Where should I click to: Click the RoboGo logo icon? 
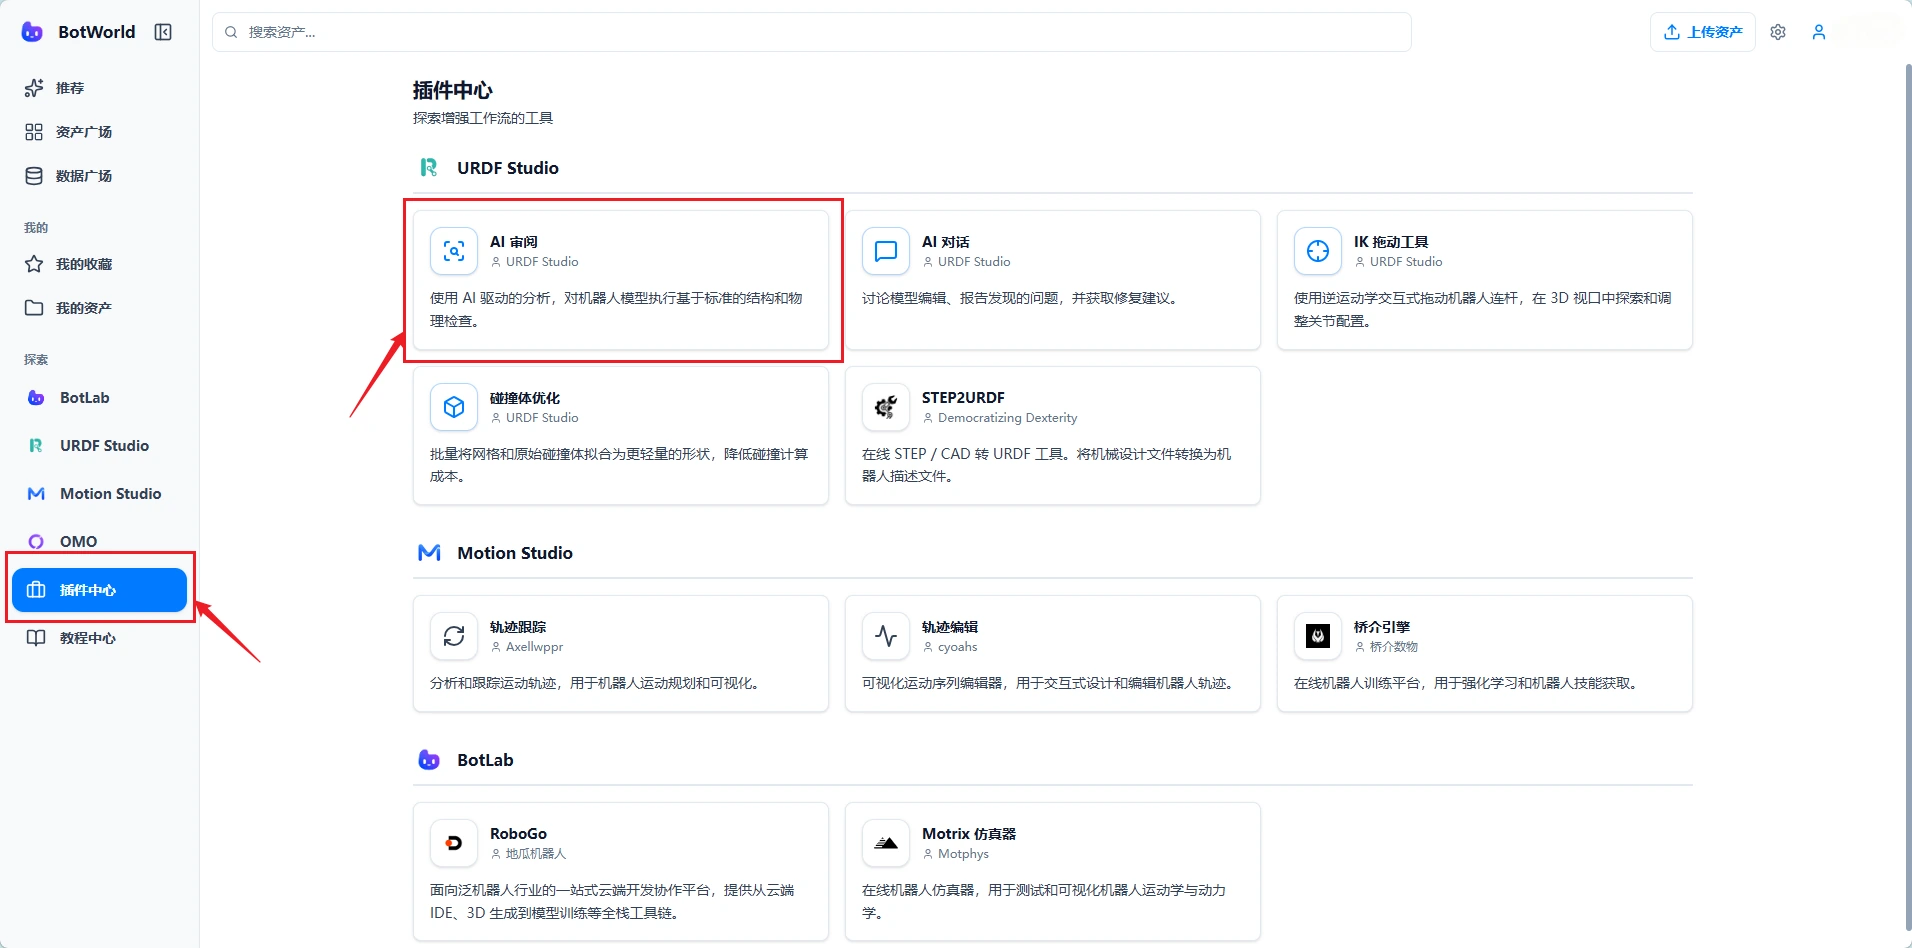(454, 843)
